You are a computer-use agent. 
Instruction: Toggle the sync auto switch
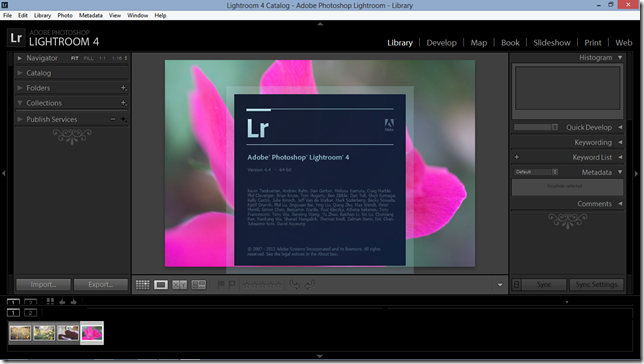click(x=516, y=284)
